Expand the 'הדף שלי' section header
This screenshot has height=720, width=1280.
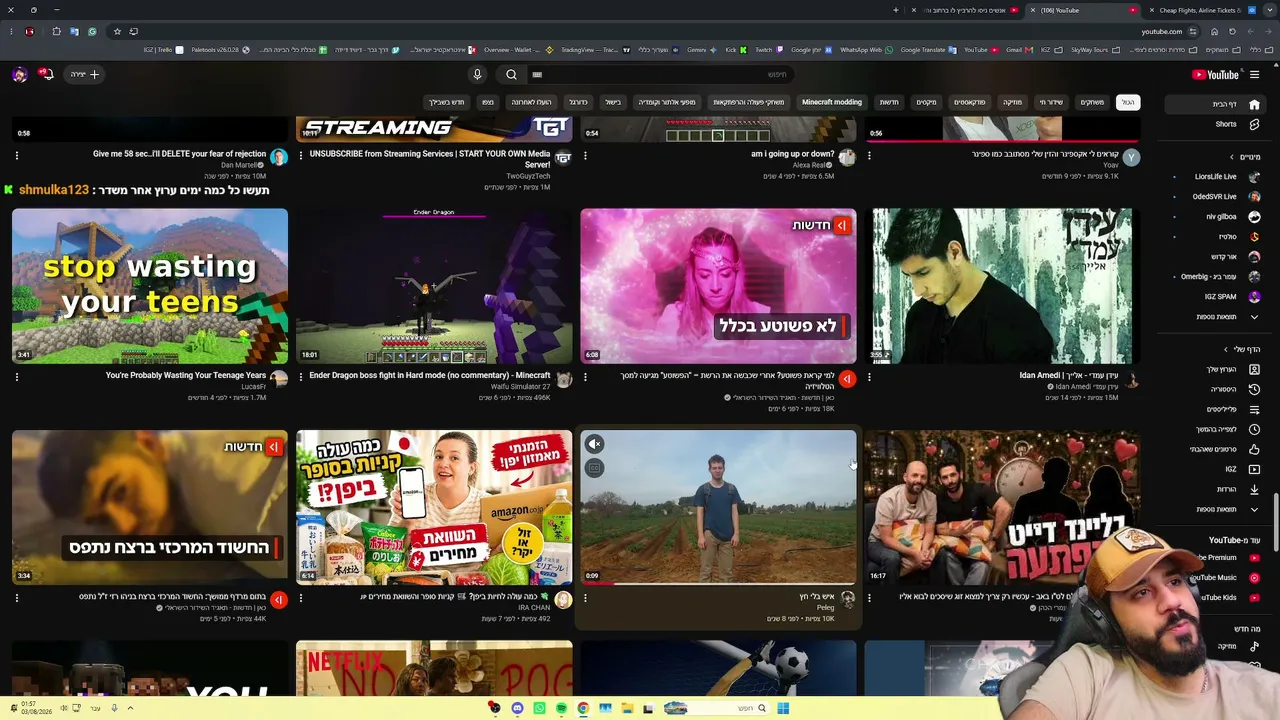[x=1244, y=349]
